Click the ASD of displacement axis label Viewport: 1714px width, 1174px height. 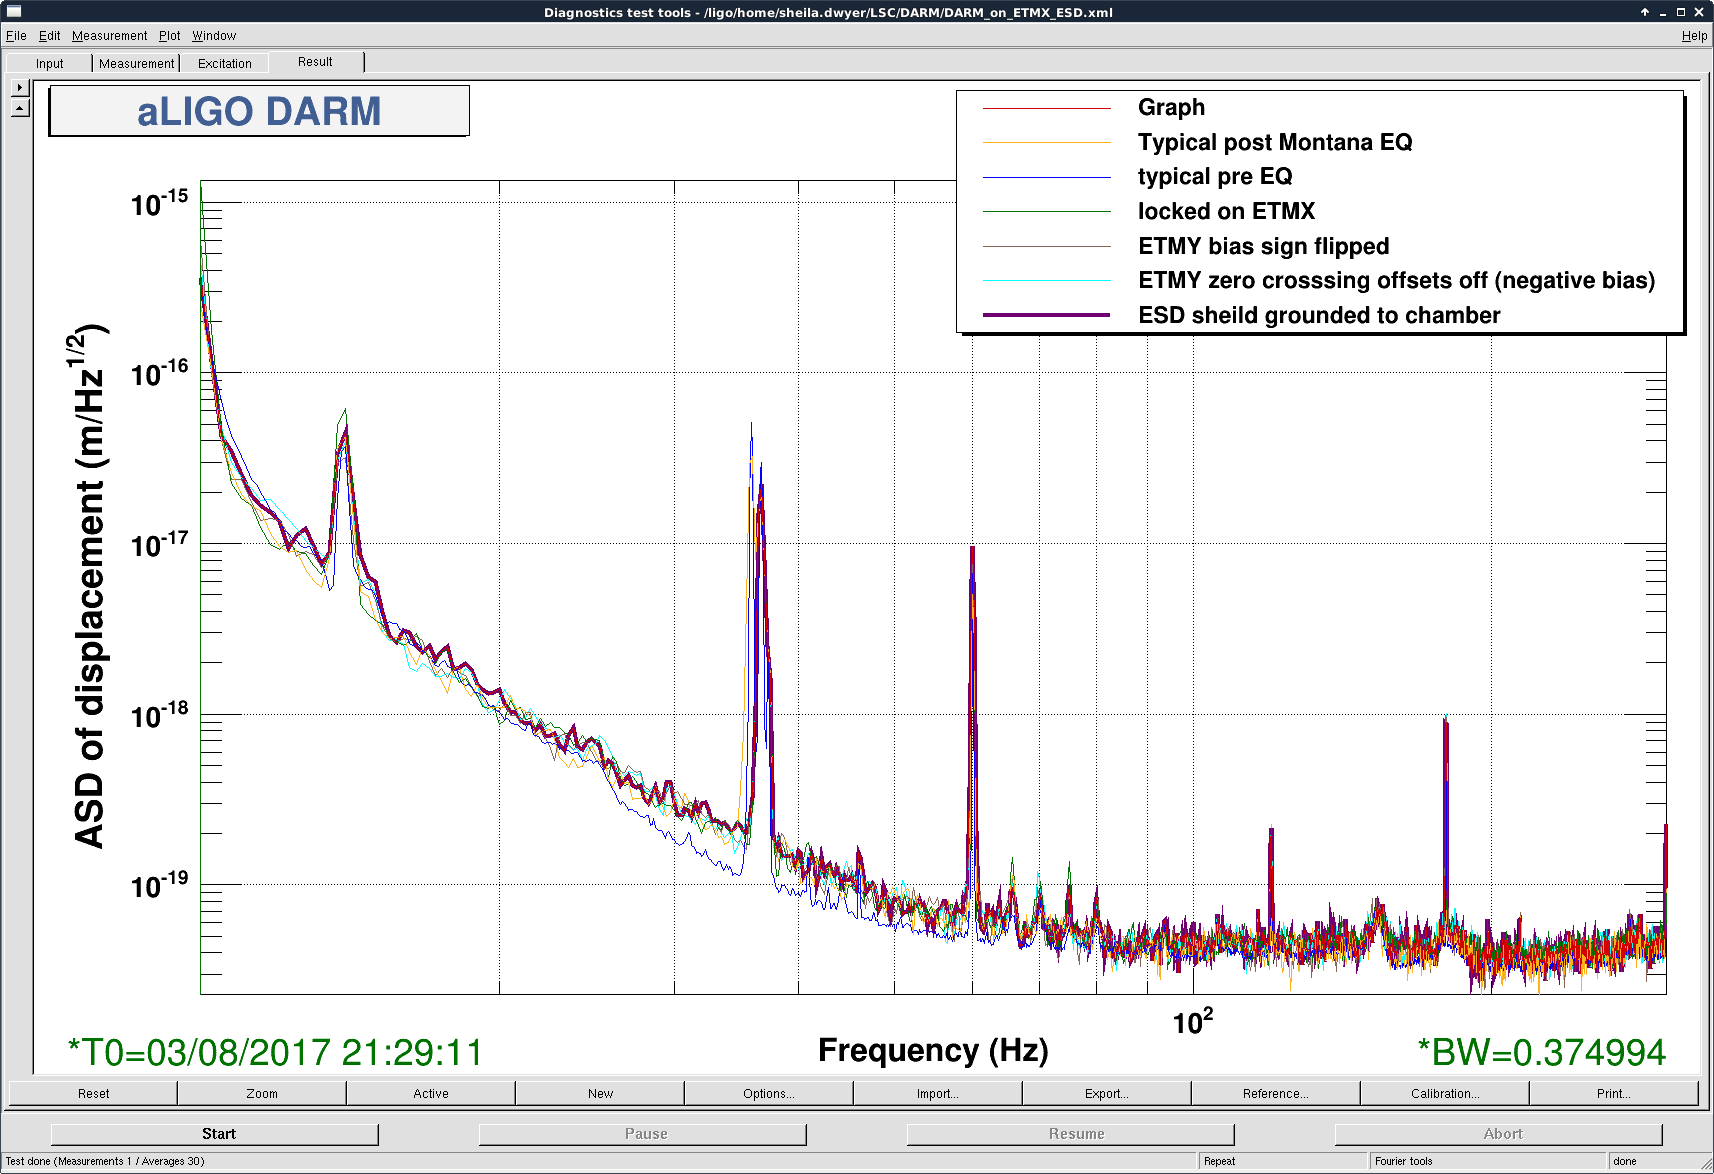point(90,586)
